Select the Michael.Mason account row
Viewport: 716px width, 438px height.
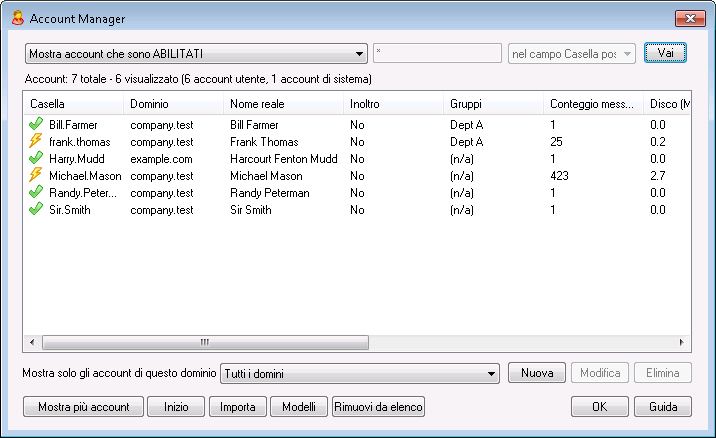tap(357, 176)
